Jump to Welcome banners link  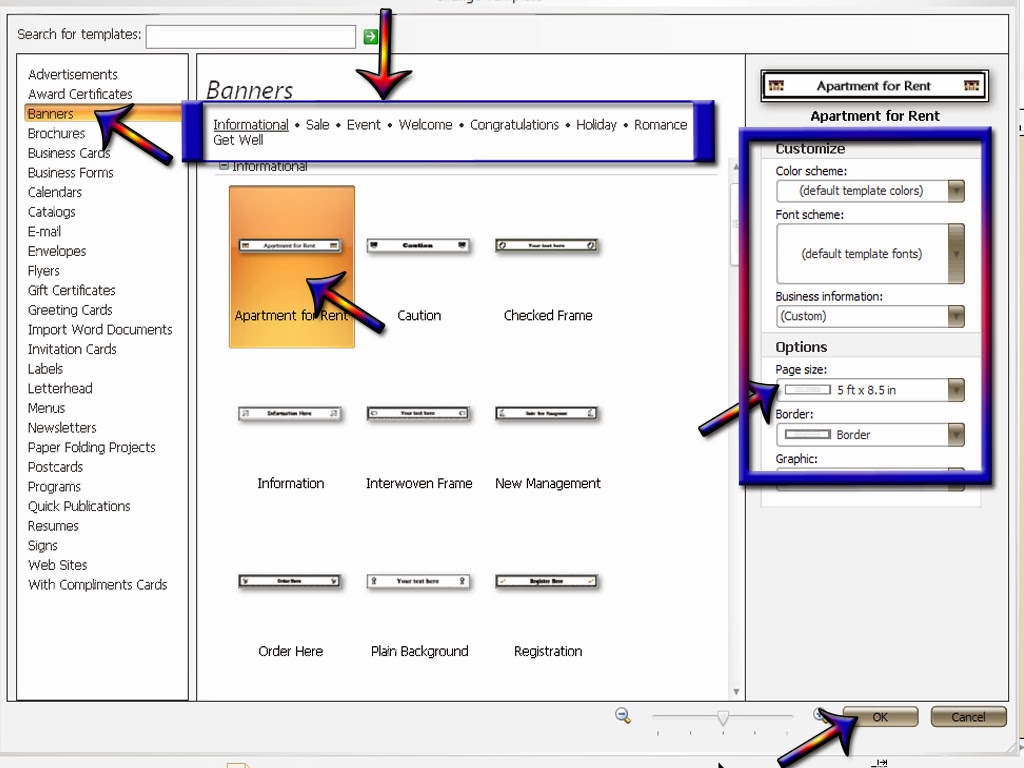[x=425, y=124]
